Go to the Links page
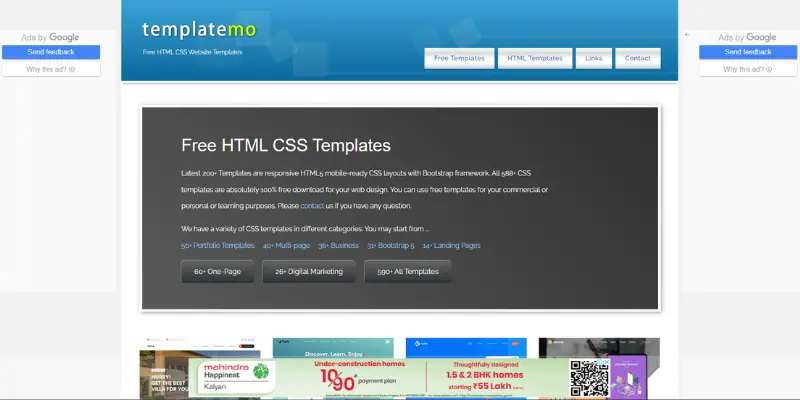The width and height of the screenshot is (800, 400). (593, 58)
